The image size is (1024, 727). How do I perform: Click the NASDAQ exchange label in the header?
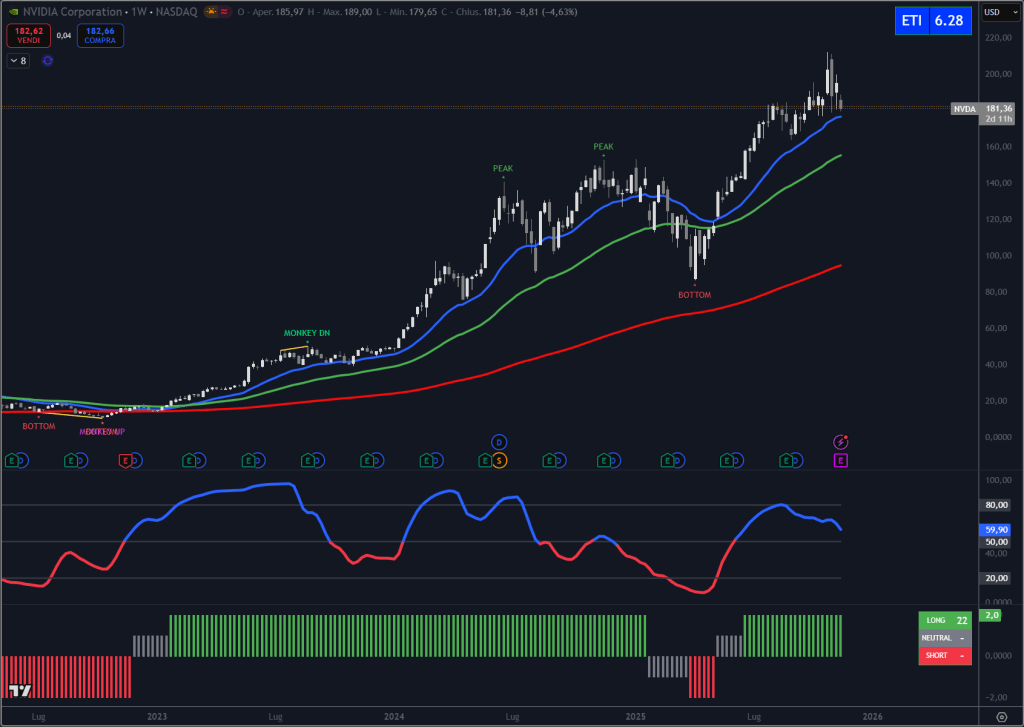point(178,12)
